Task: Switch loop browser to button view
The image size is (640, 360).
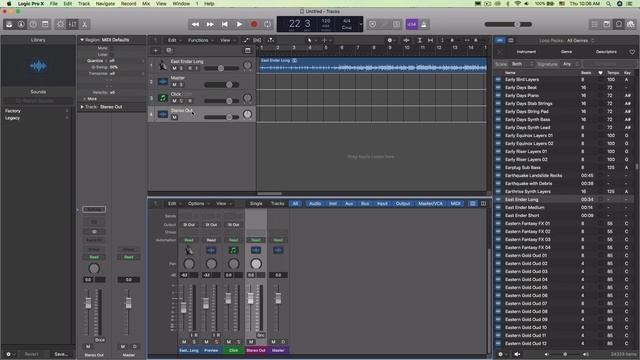Action: point(500,40)
